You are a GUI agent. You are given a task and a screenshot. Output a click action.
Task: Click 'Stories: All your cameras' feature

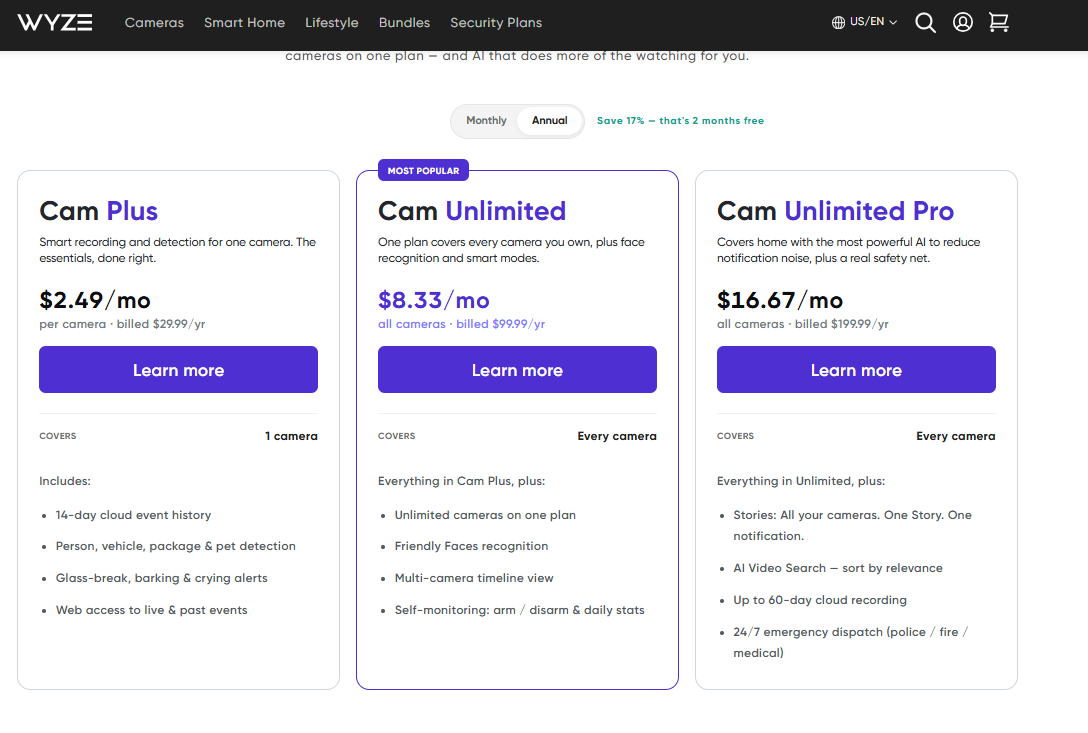(852, 525)
